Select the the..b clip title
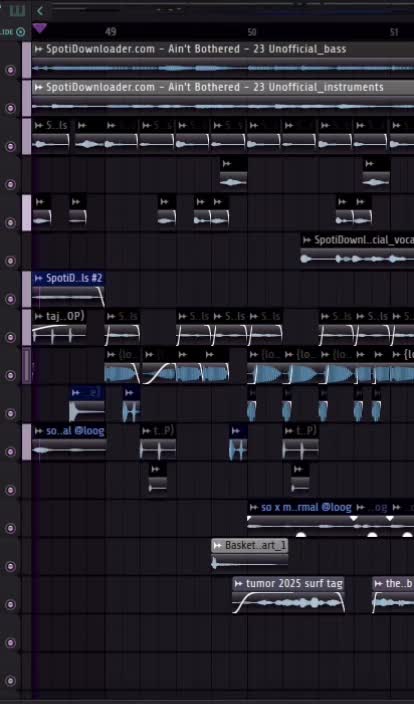Viewport: 414px width, 704px height. (x=399, y=584)
